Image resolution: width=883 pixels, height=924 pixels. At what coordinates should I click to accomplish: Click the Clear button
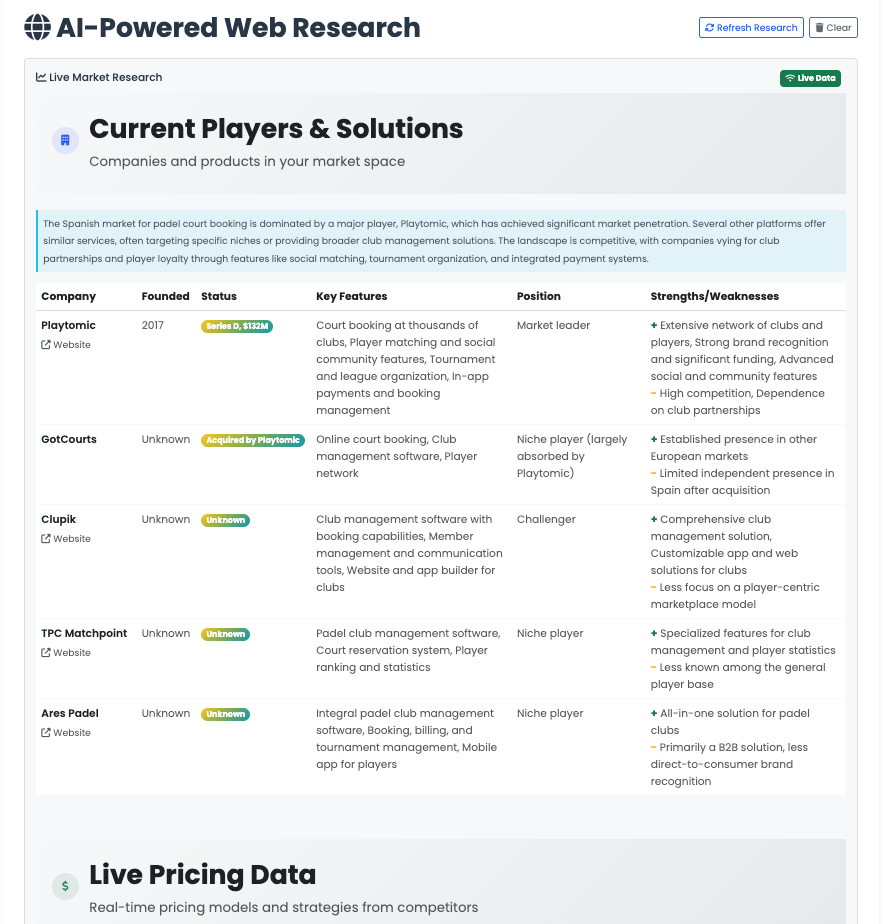(833, 27)
